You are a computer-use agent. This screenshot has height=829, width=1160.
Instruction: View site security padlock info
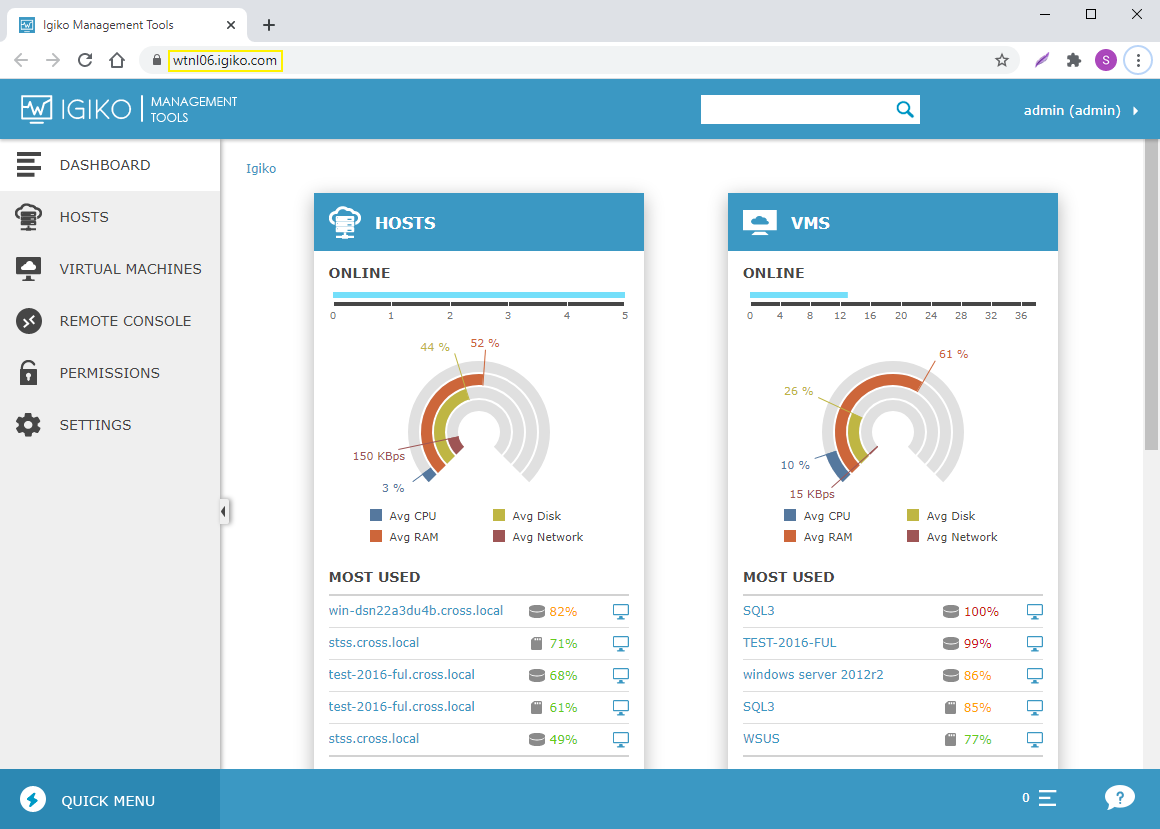(157, 61)
